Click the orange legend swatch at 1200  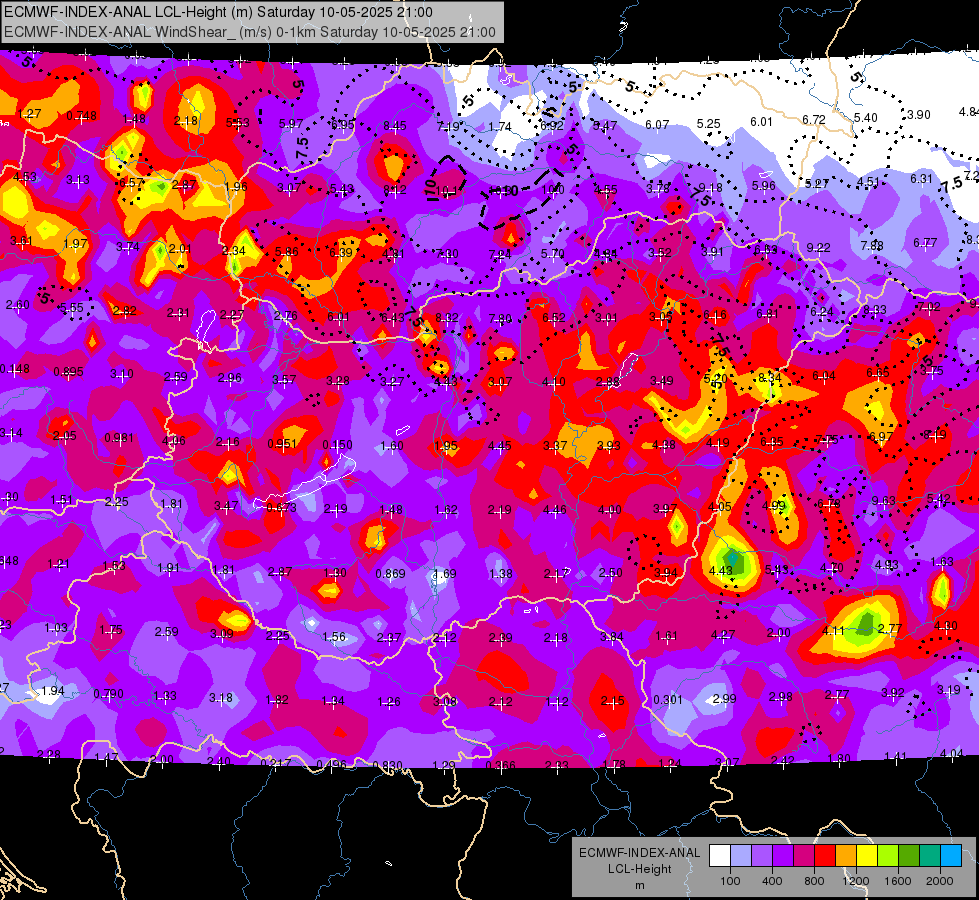pos(846,856)
